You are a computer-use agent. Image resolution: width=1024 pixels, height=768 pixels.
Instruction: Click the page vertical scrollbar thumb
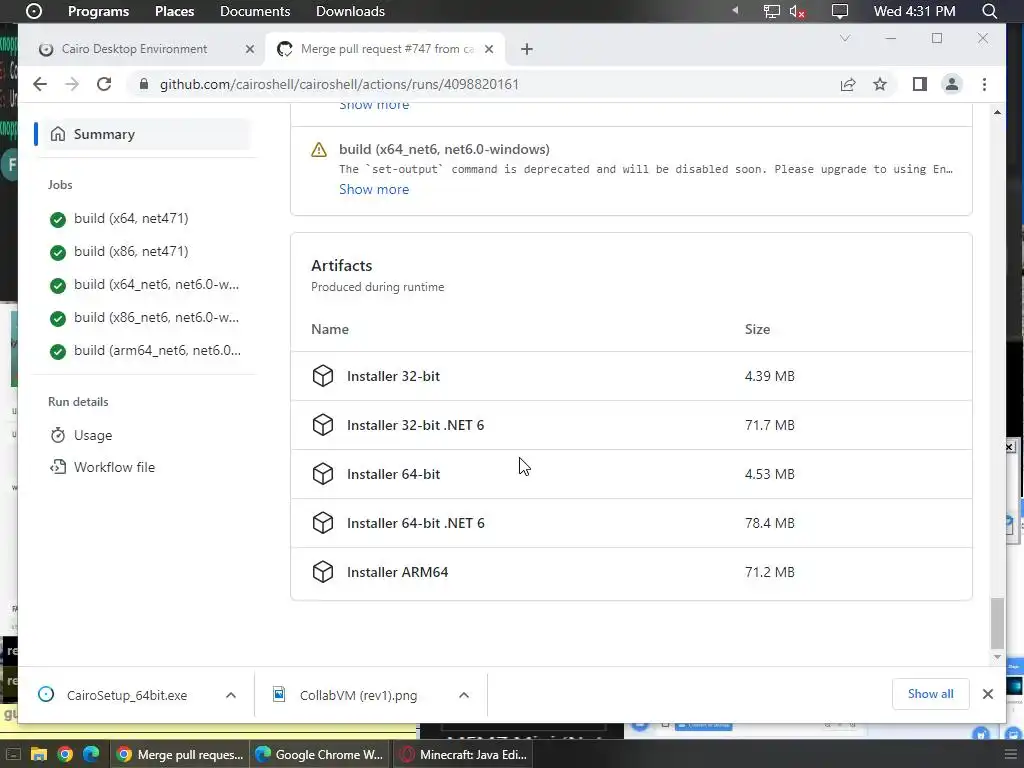pyautogui.click(x=997, y=623)
